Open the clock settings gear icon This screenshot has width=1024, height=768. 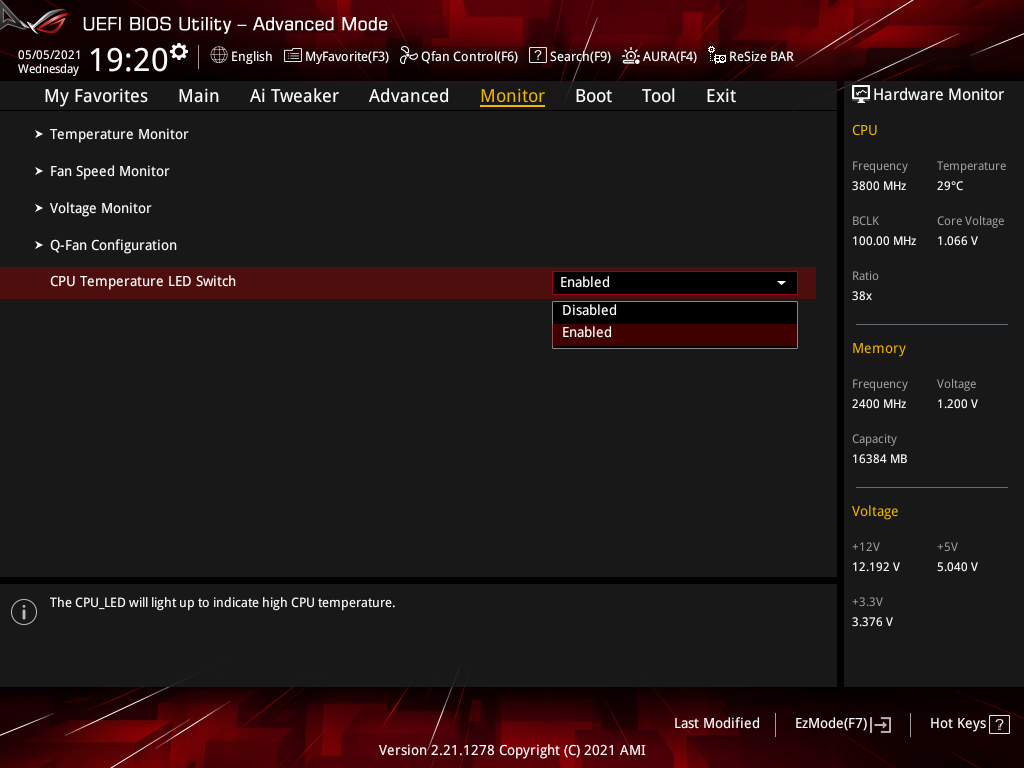pos(179,52)
